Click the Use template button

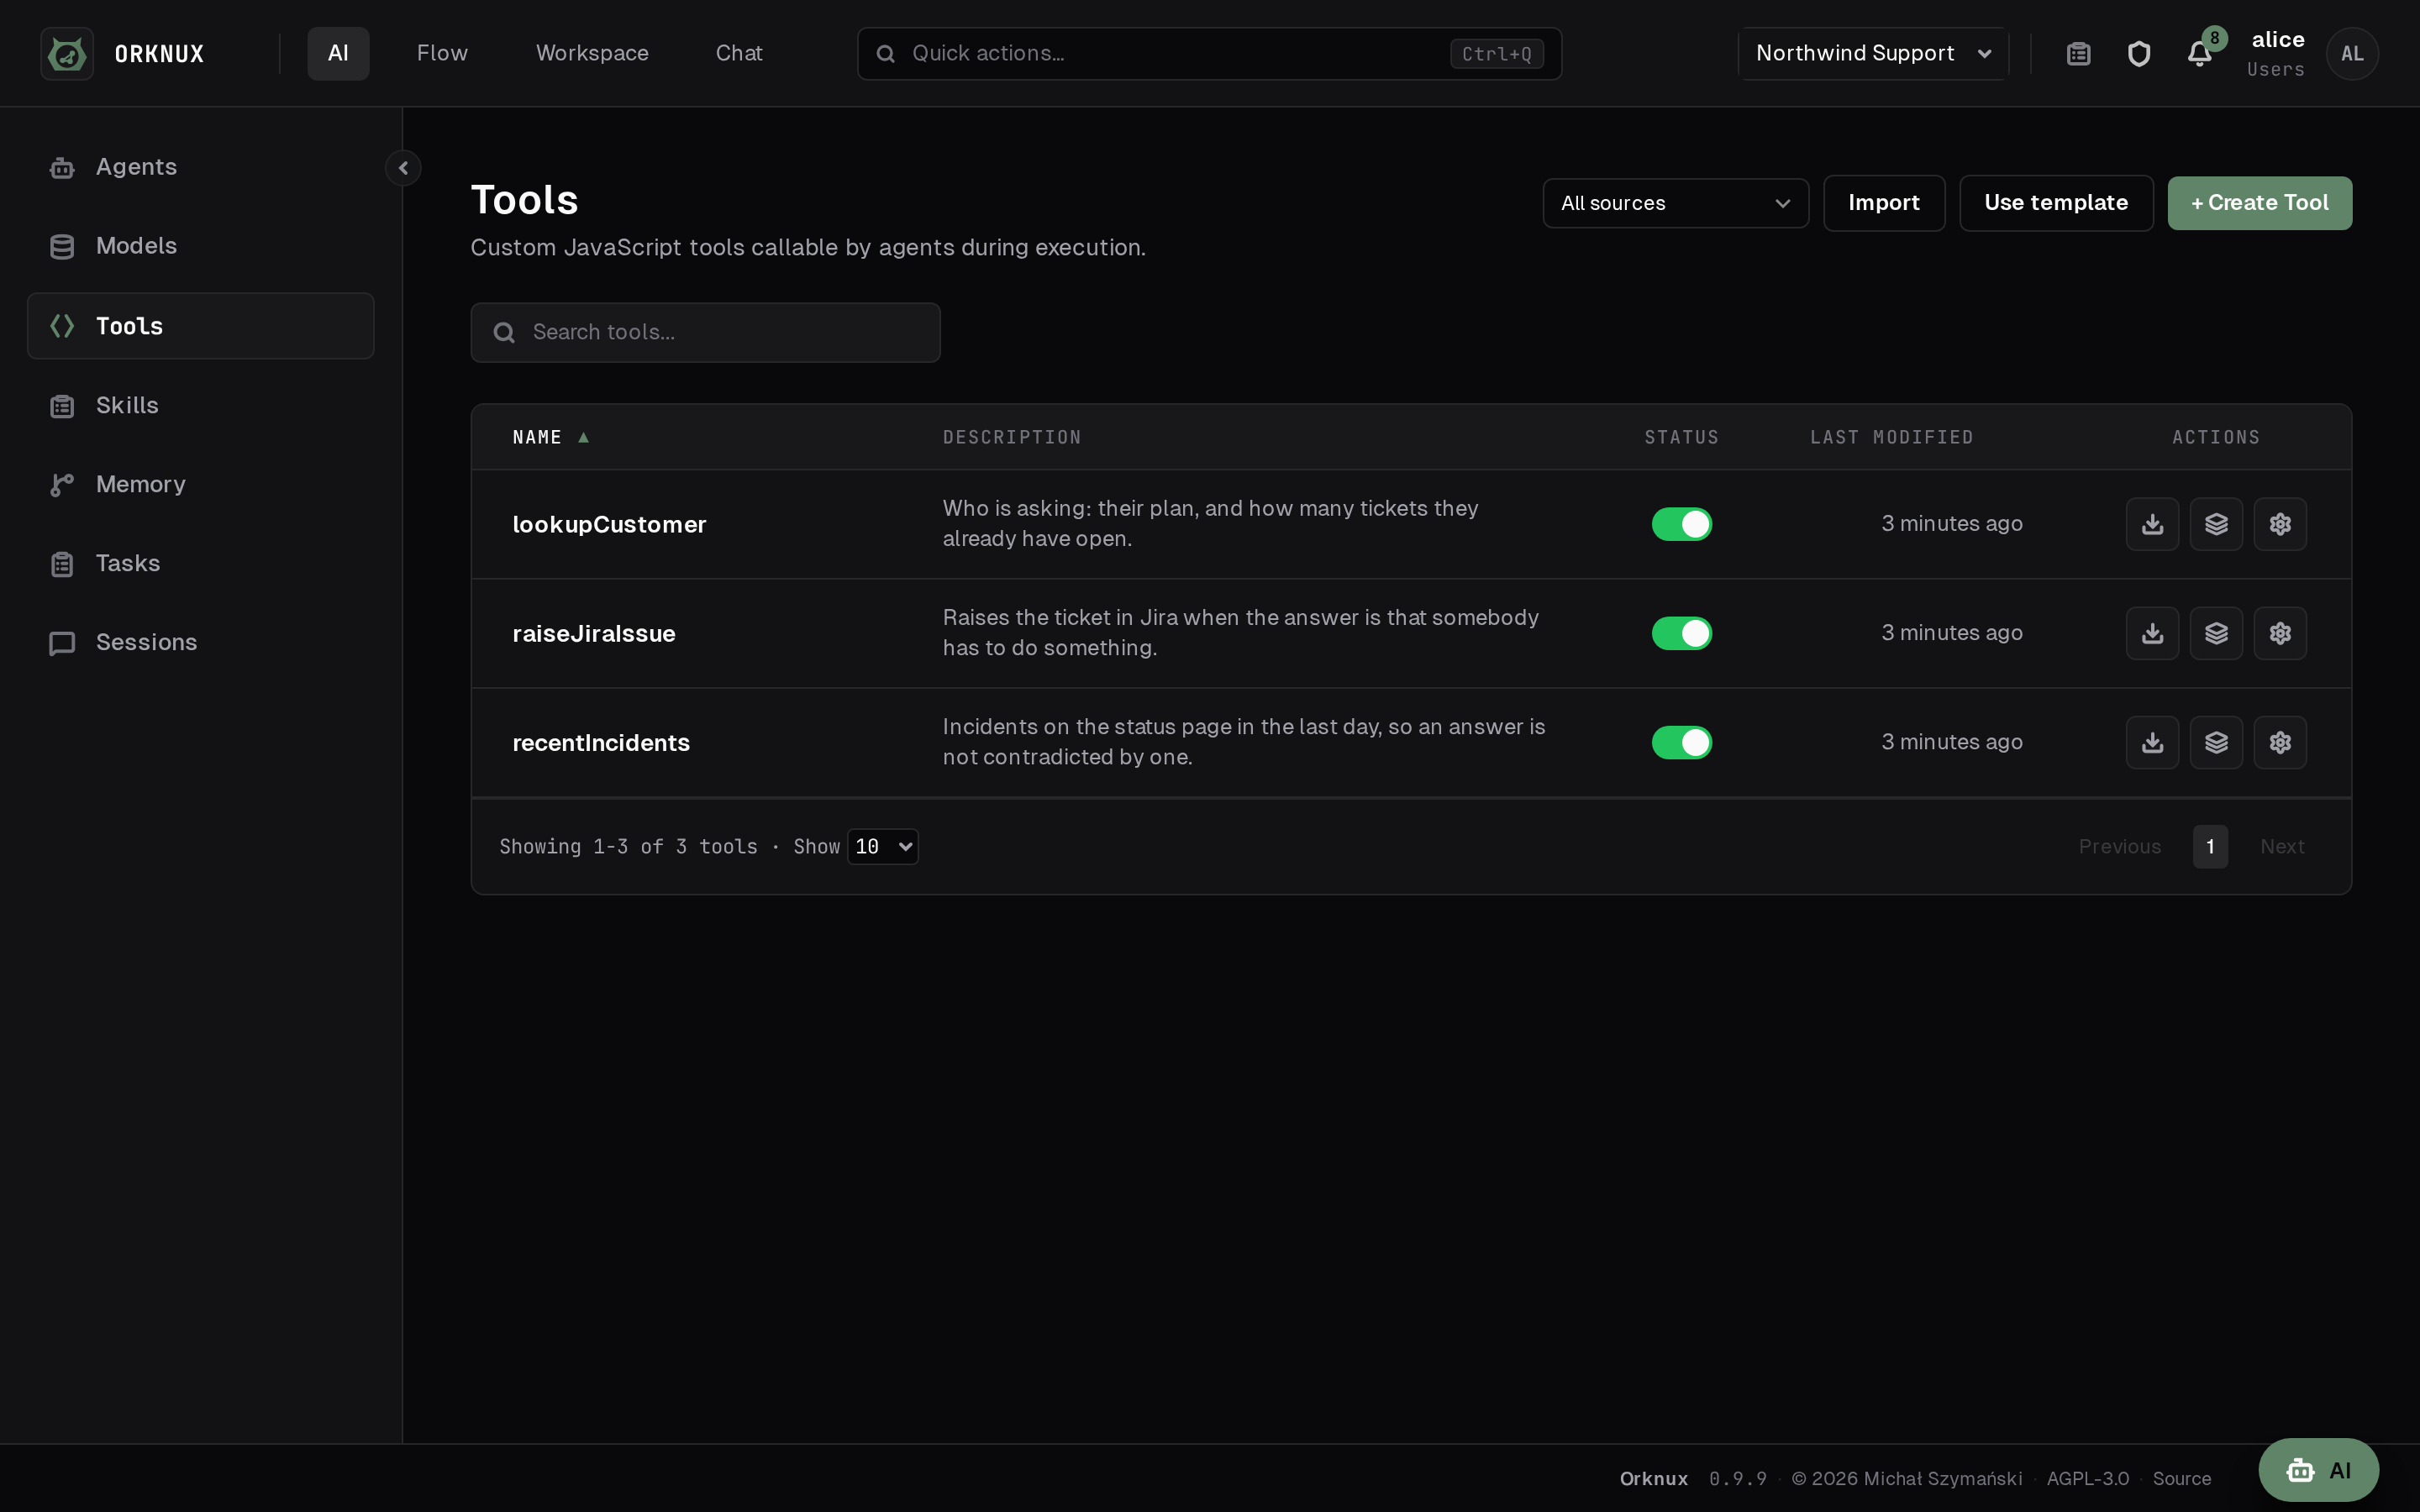point(2056,203)
